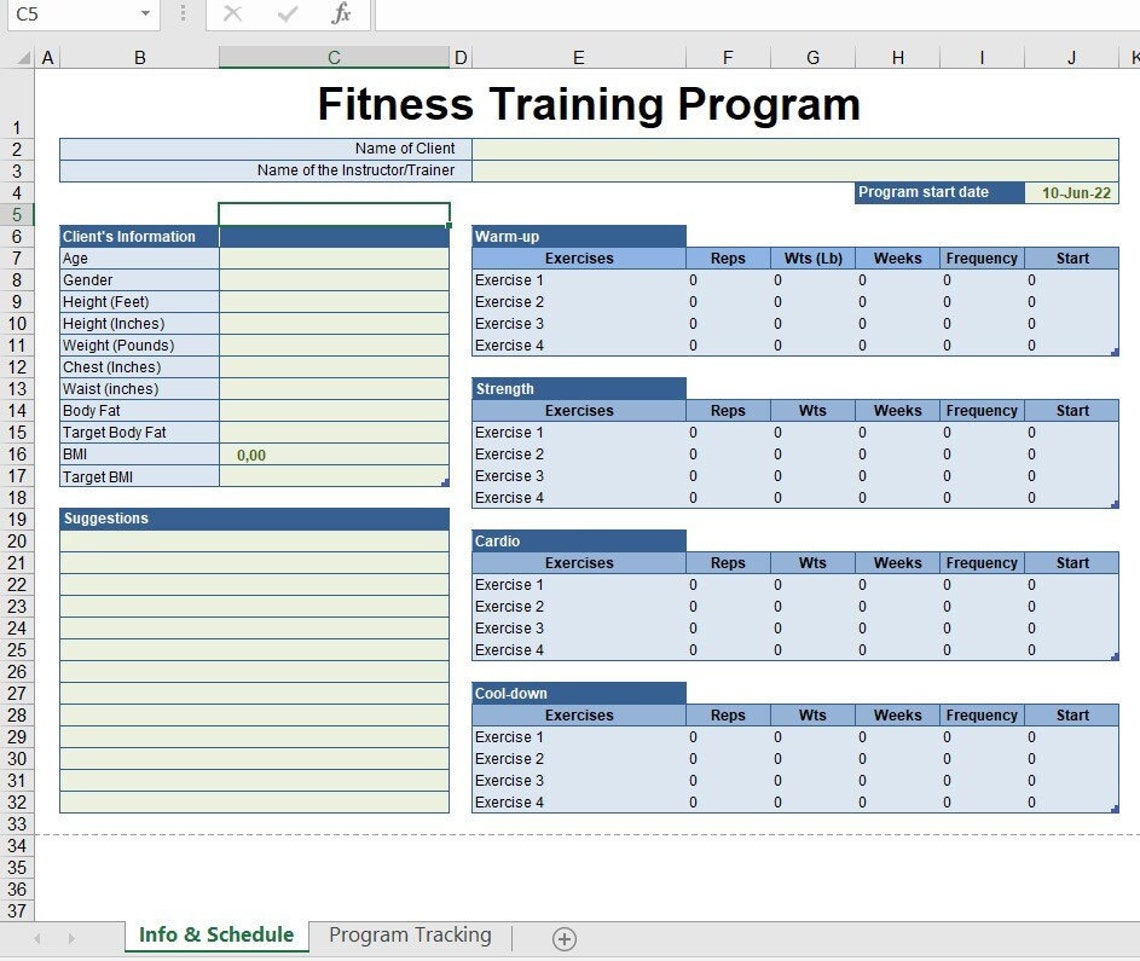This screenshot has width=1140, height=961.
Task: Select the Name of the Instructor/Trainer entry cell
Action: click(795, 170)
